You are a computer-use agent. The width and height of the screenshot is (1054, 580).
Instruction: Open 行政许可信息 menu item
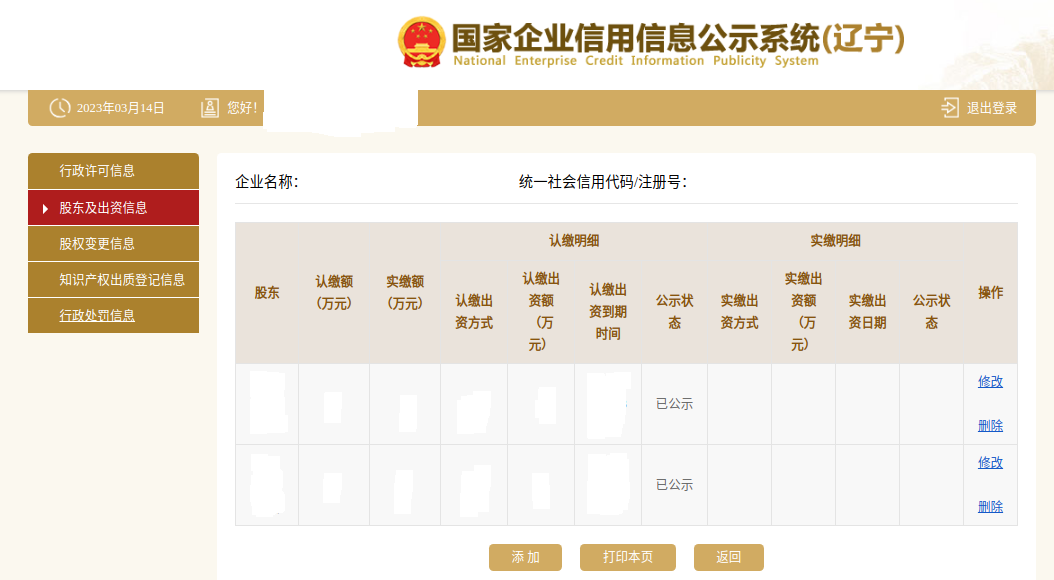(x=114, y=171)
